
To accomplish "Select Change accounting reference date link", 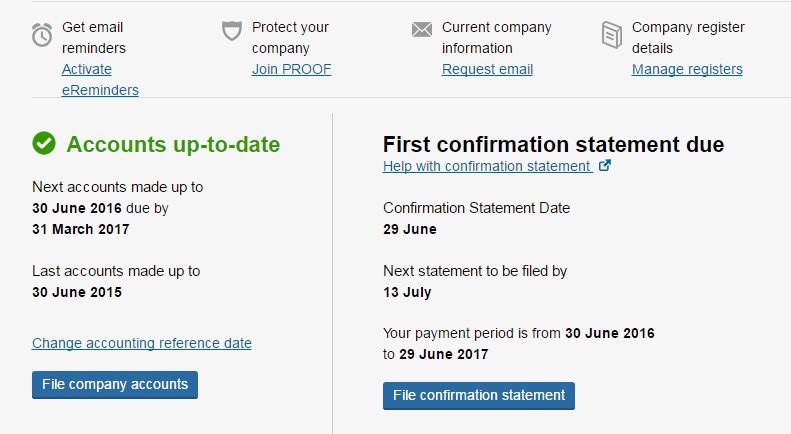I will (142, 343).
